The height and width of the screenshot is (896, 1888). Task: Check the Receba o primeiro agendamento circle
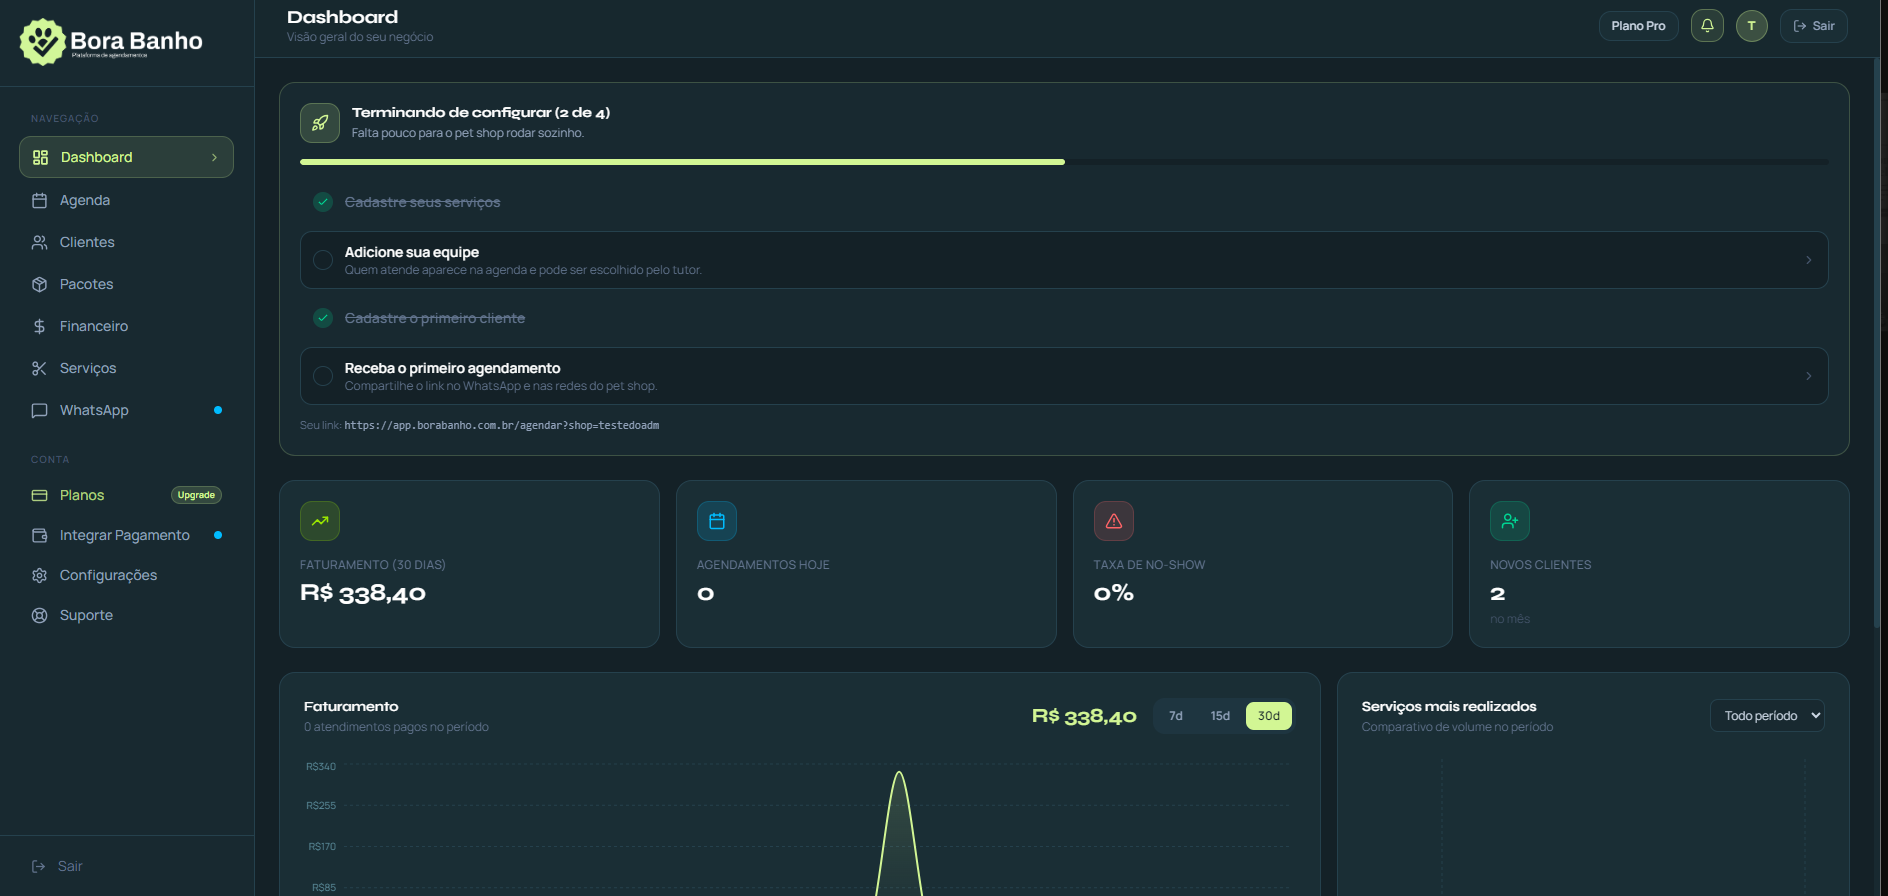tap(323, 376)
